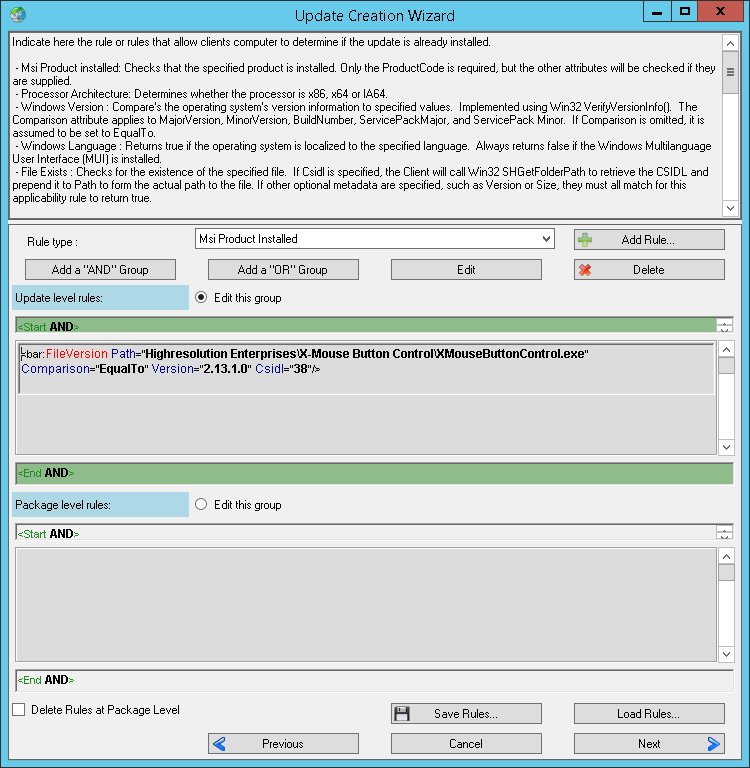Click the Cancel button
The image size is (750, 768).
466,744
